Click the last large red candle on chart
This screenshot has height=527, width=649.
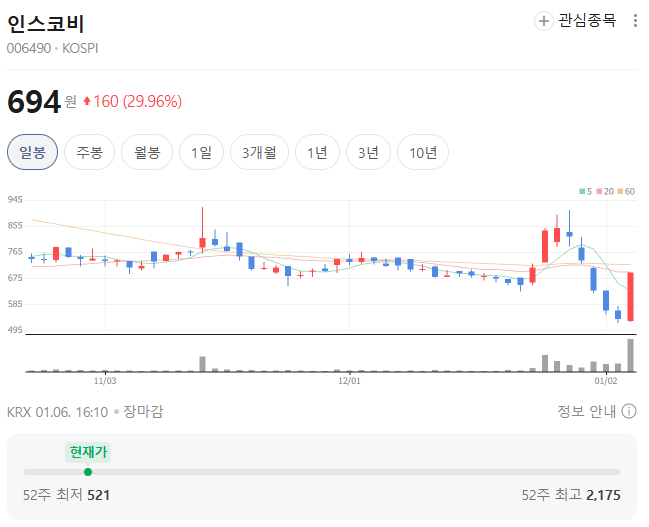(x=630, y=296)
